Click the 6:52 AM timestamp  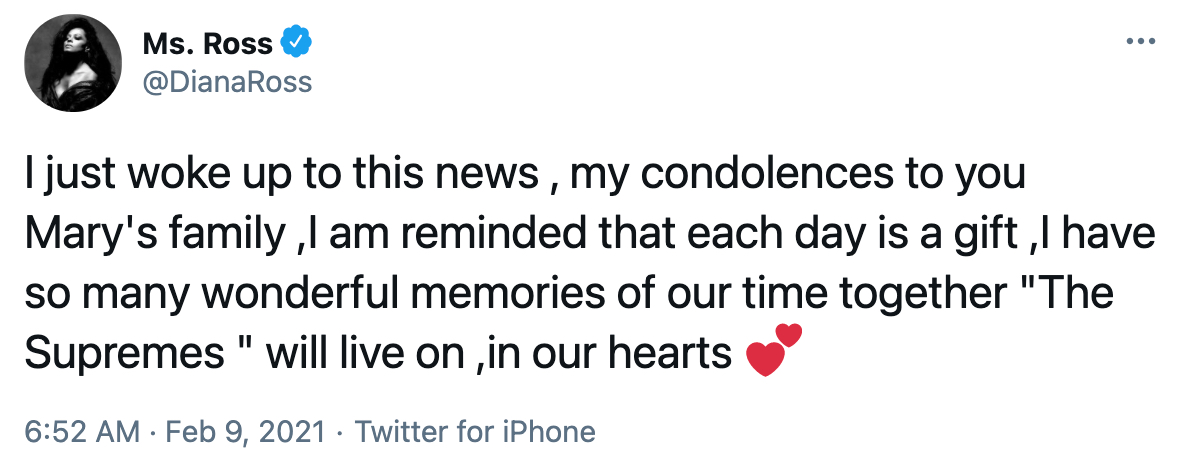[82, 432]
